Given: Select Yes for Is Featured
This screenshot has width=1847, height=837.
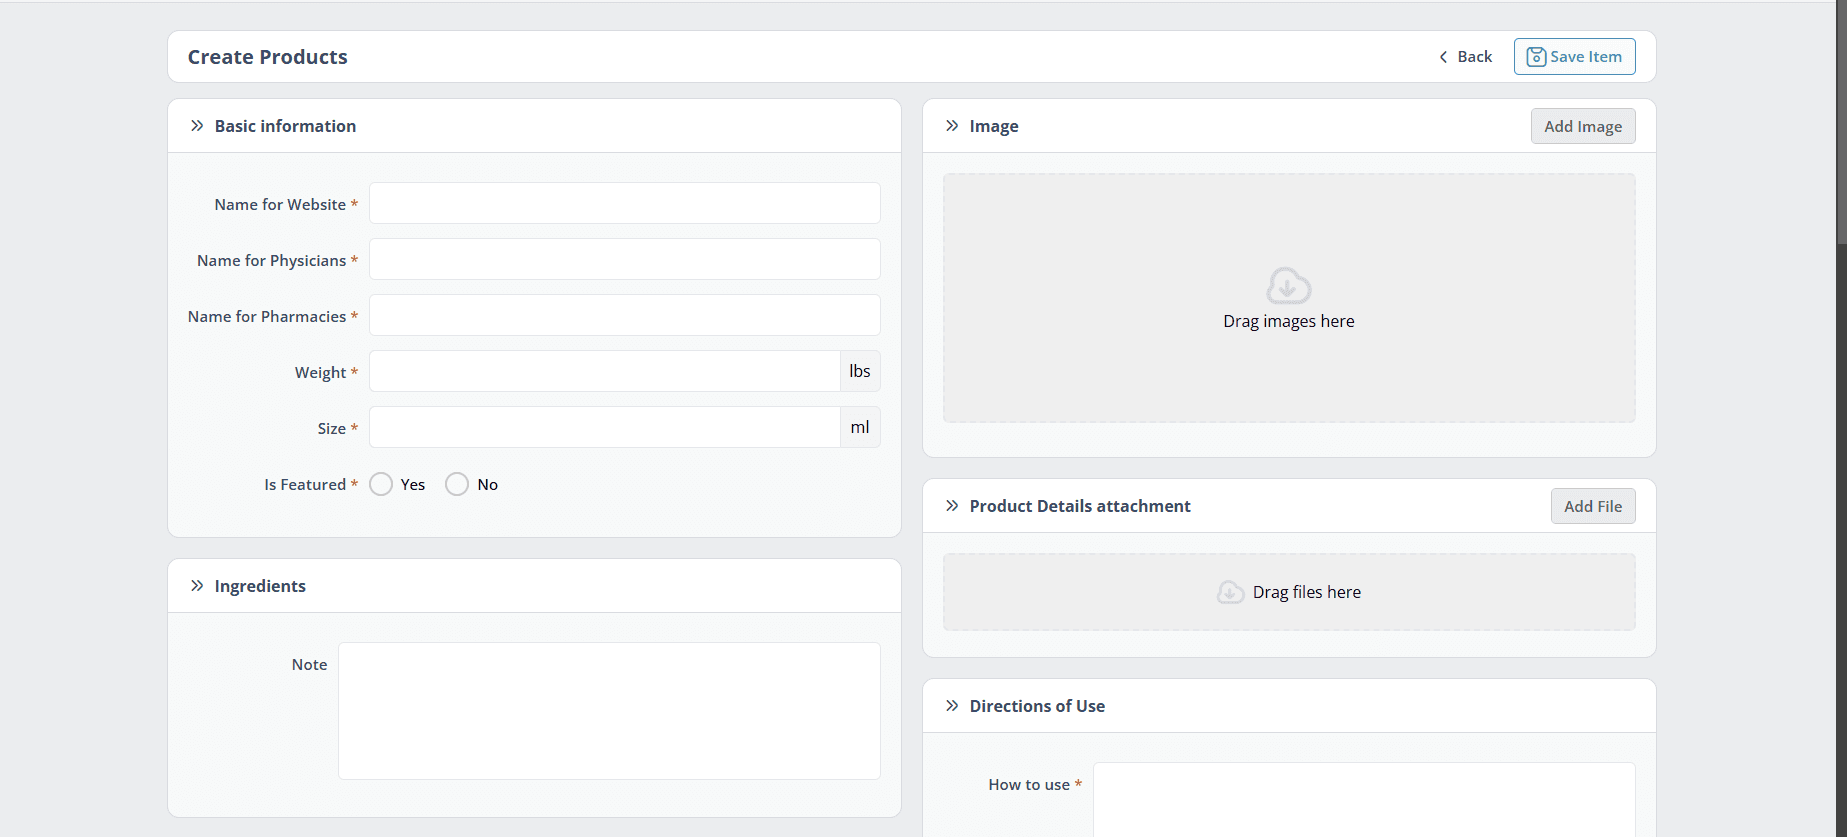Looking at the screenshot, I should 381,484.
